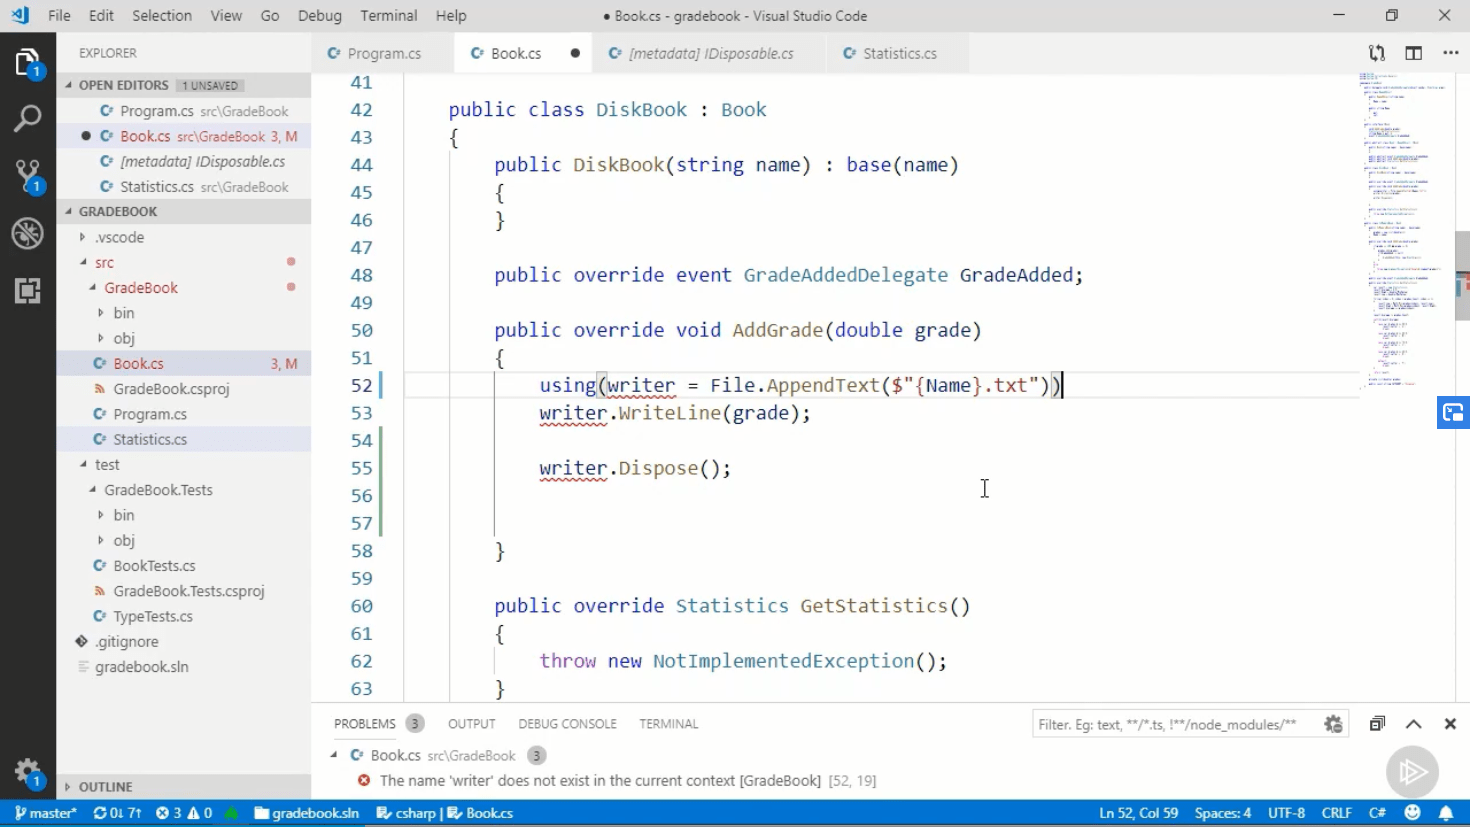
Task: Collapse the OPEN EDITORS section
Action: 69,85
